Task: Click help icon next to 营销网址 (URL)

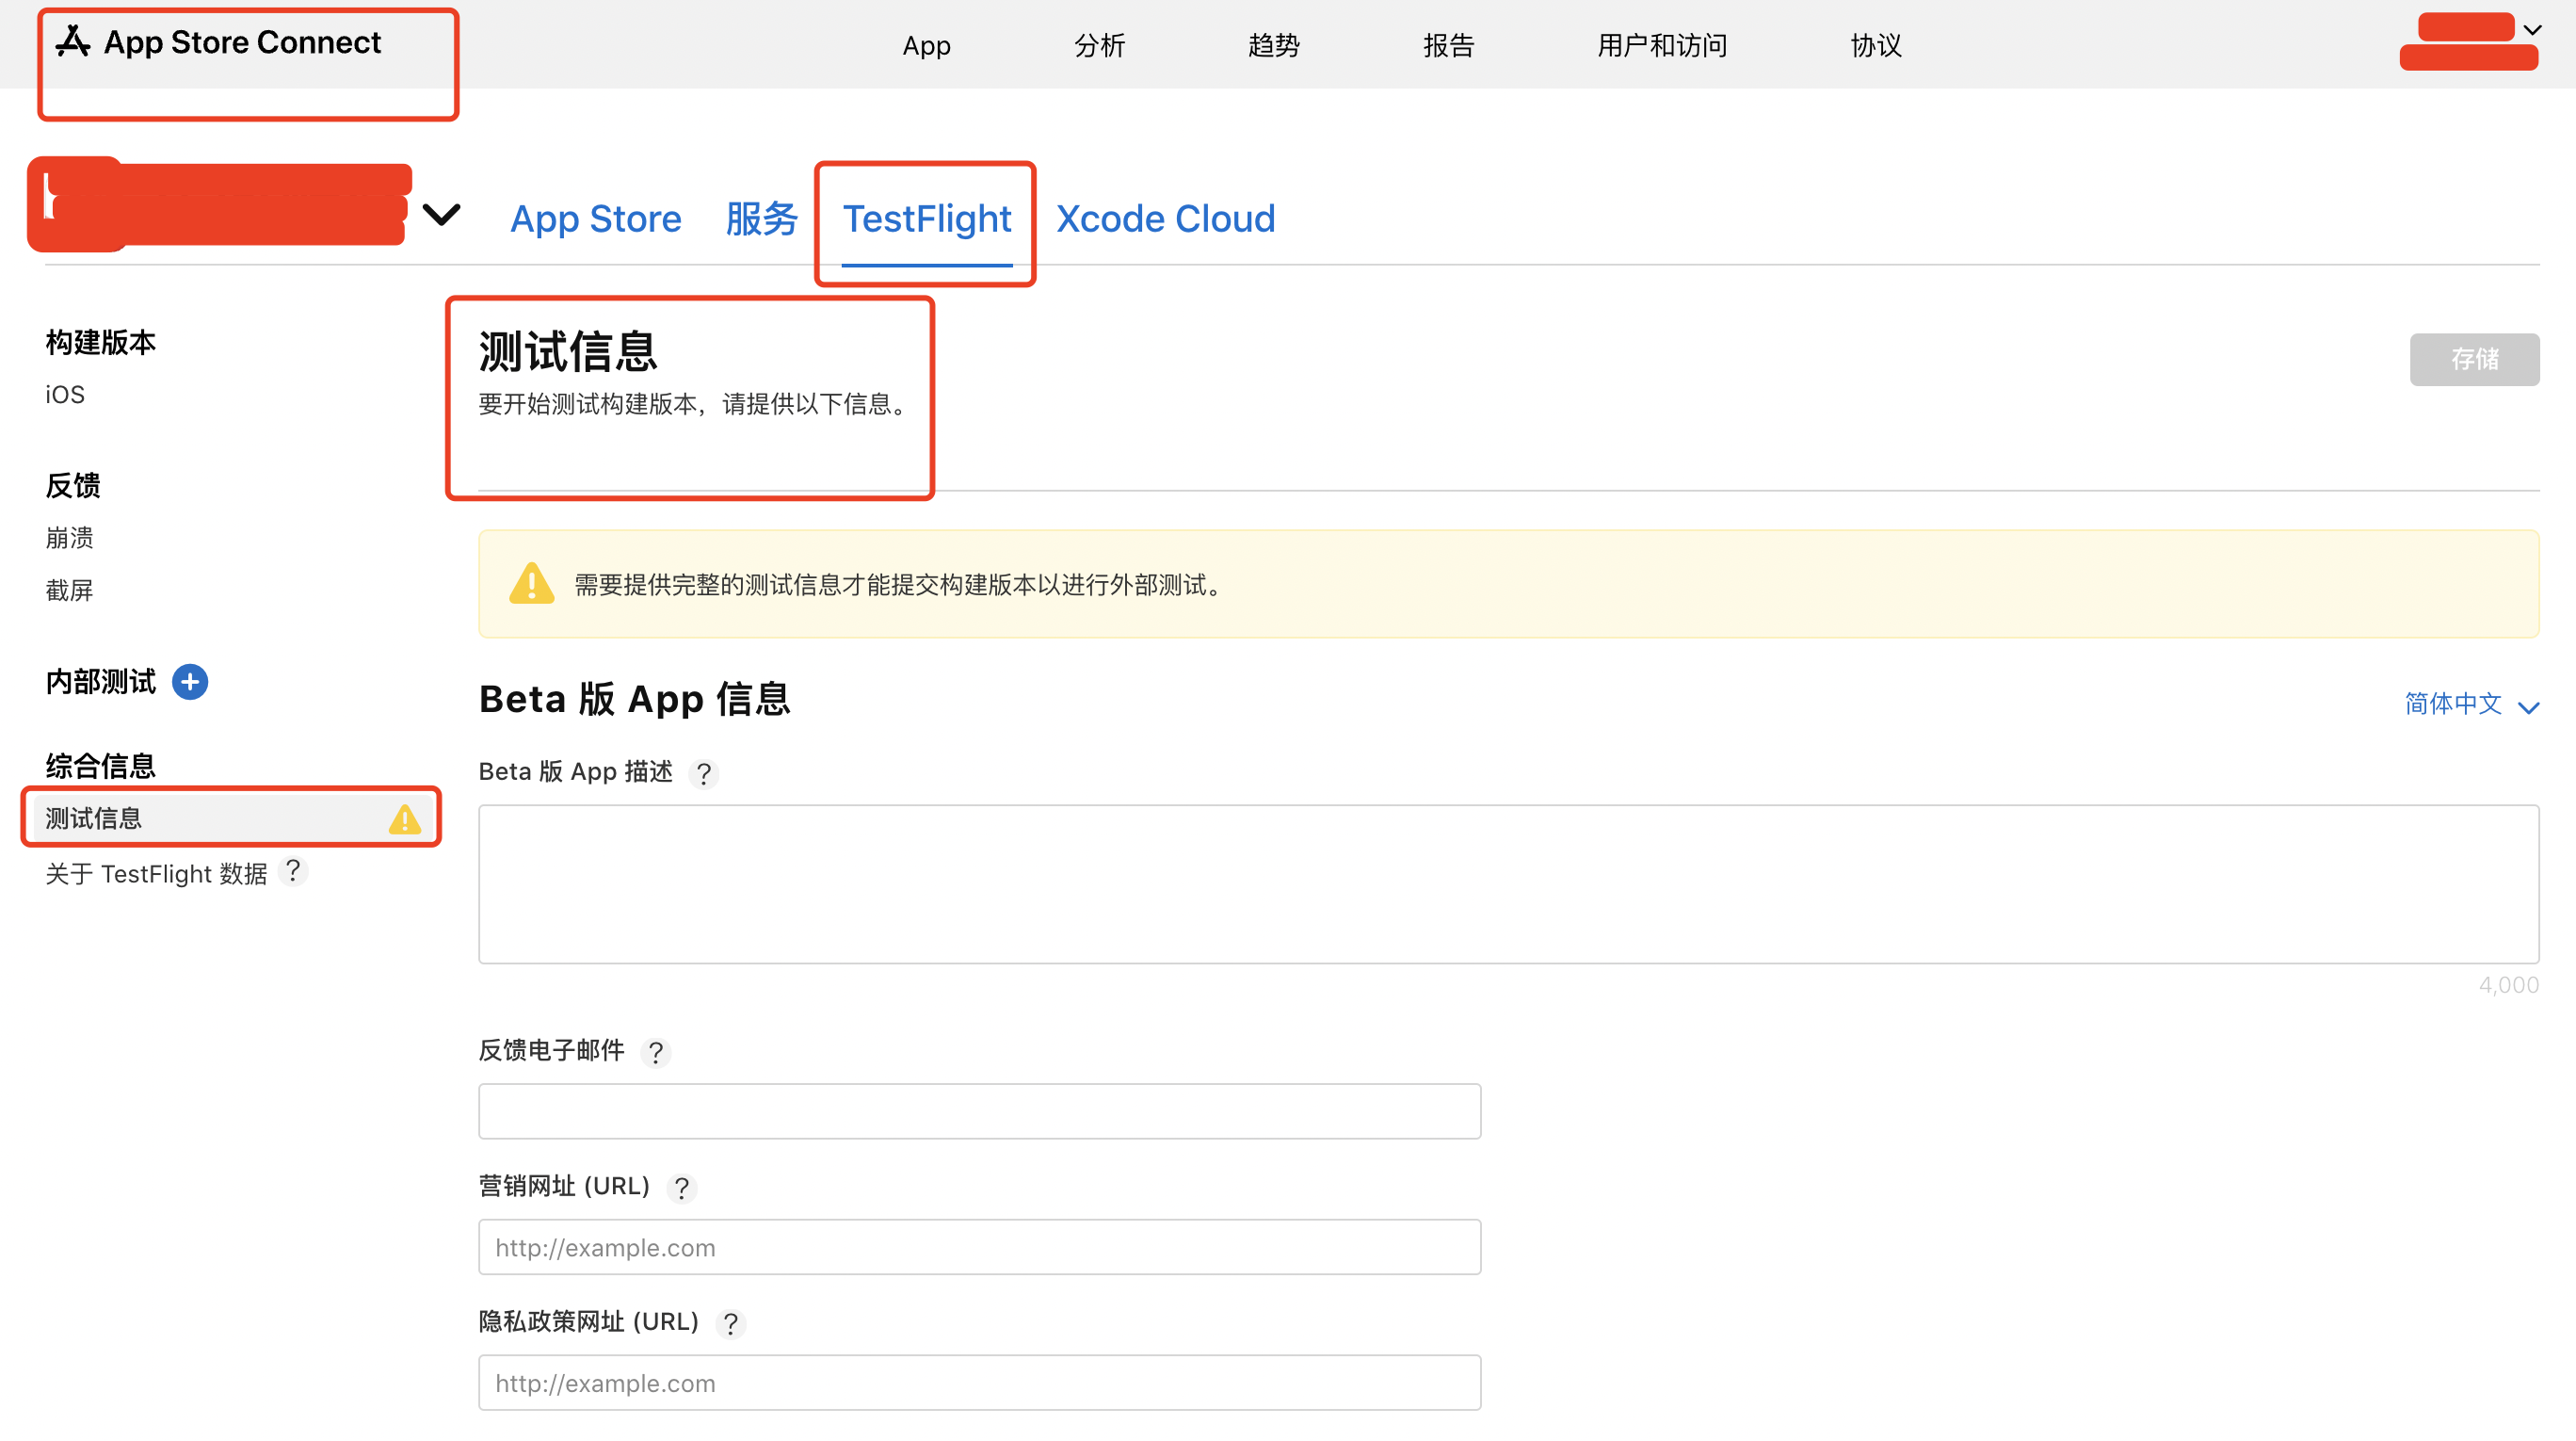Action: pos(682,1188)
